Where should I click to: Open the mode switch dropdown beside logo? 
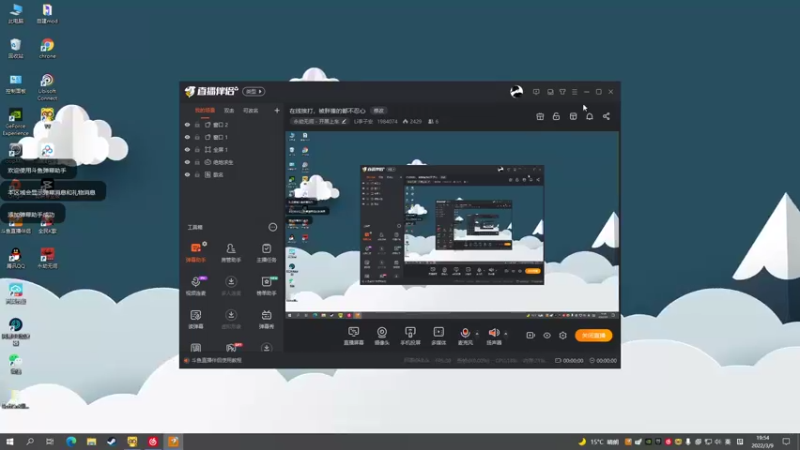click(254, 91)
